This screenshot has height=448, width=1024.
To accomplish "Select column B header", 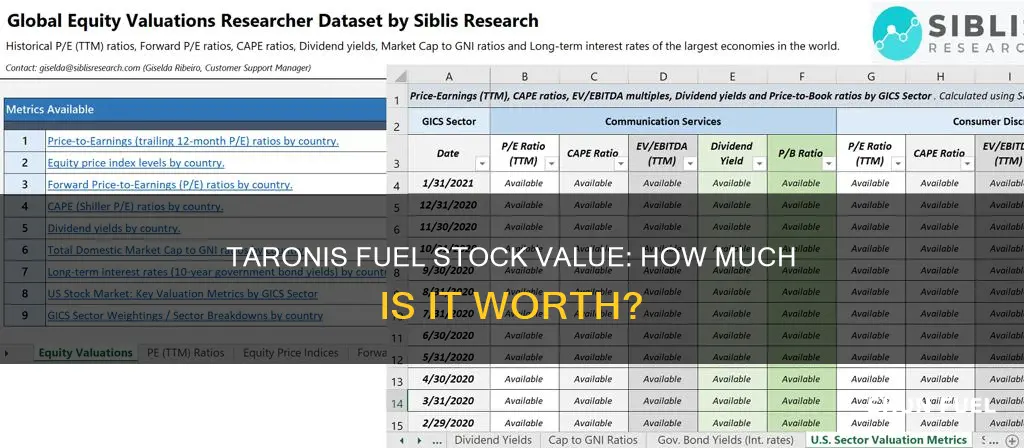I will (x=524, y=76).
